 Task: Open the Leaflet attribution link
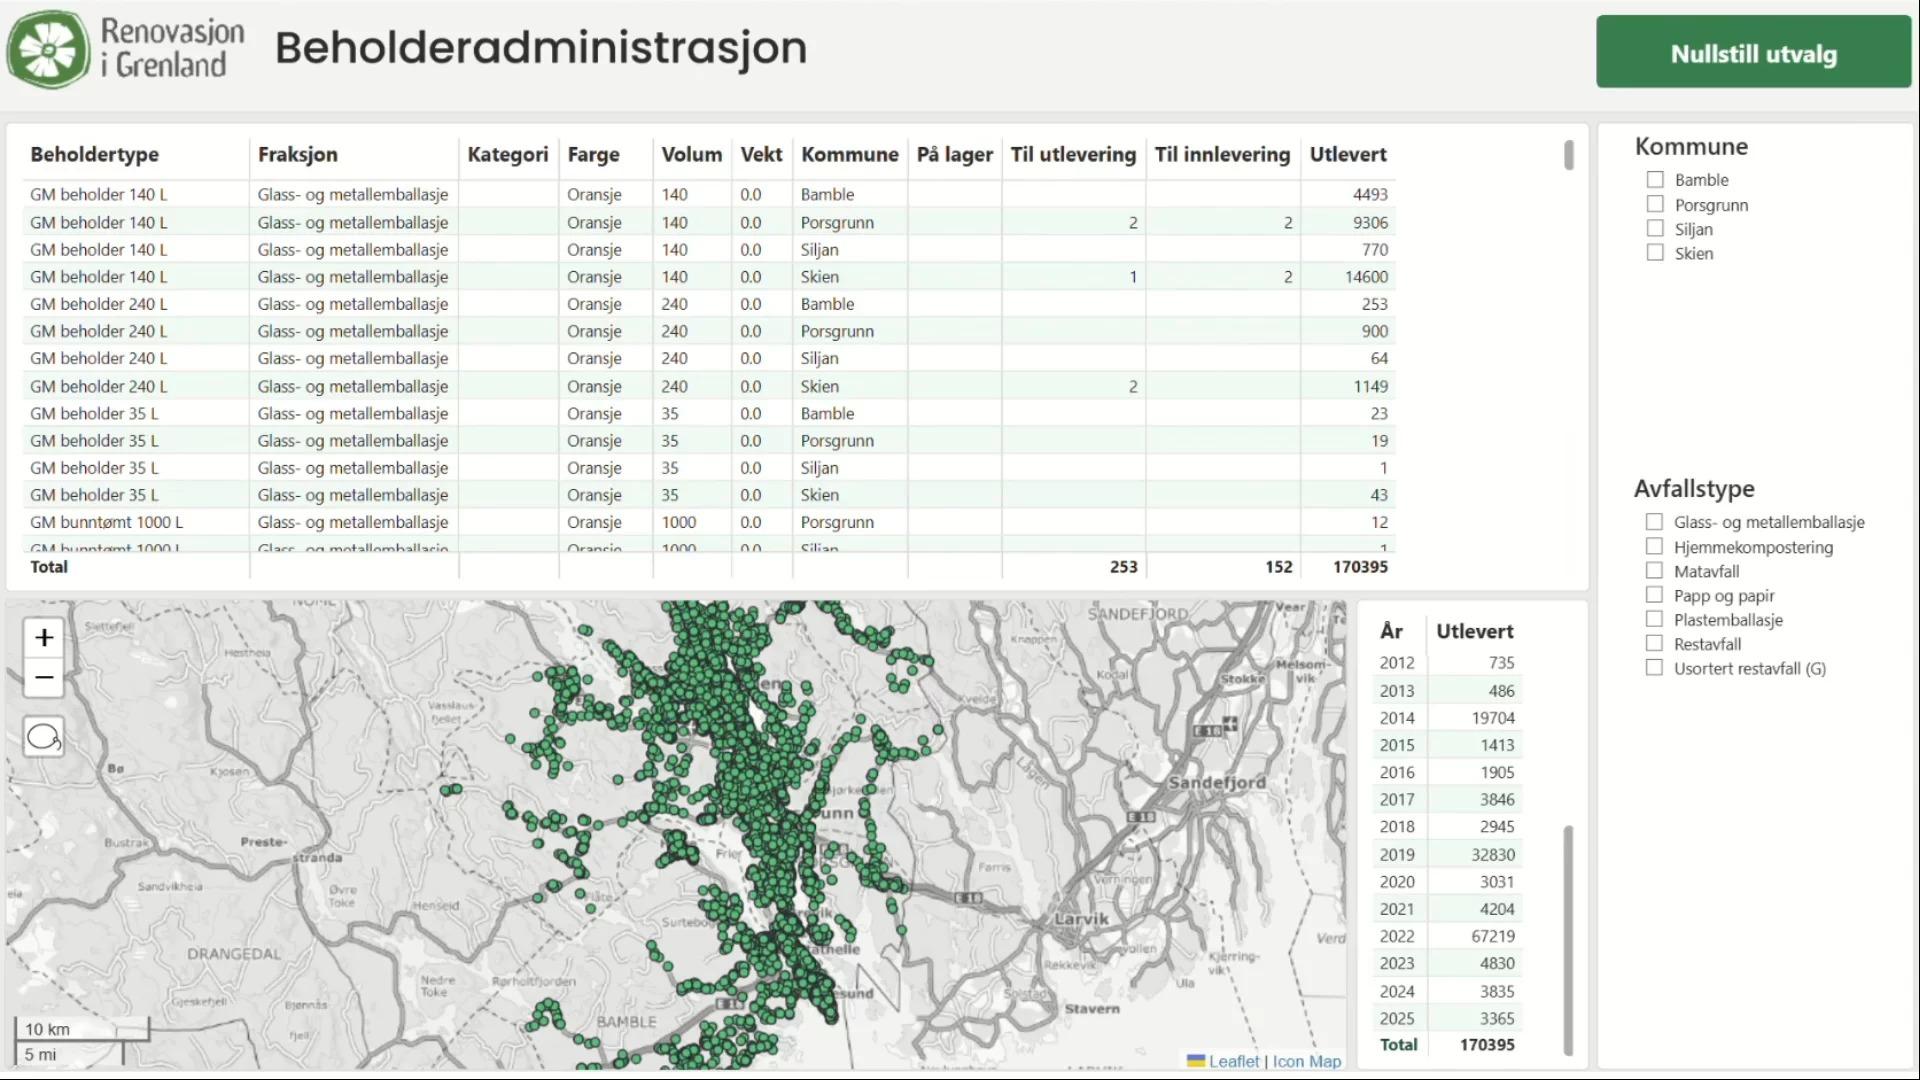(x=1233, y=1062)
